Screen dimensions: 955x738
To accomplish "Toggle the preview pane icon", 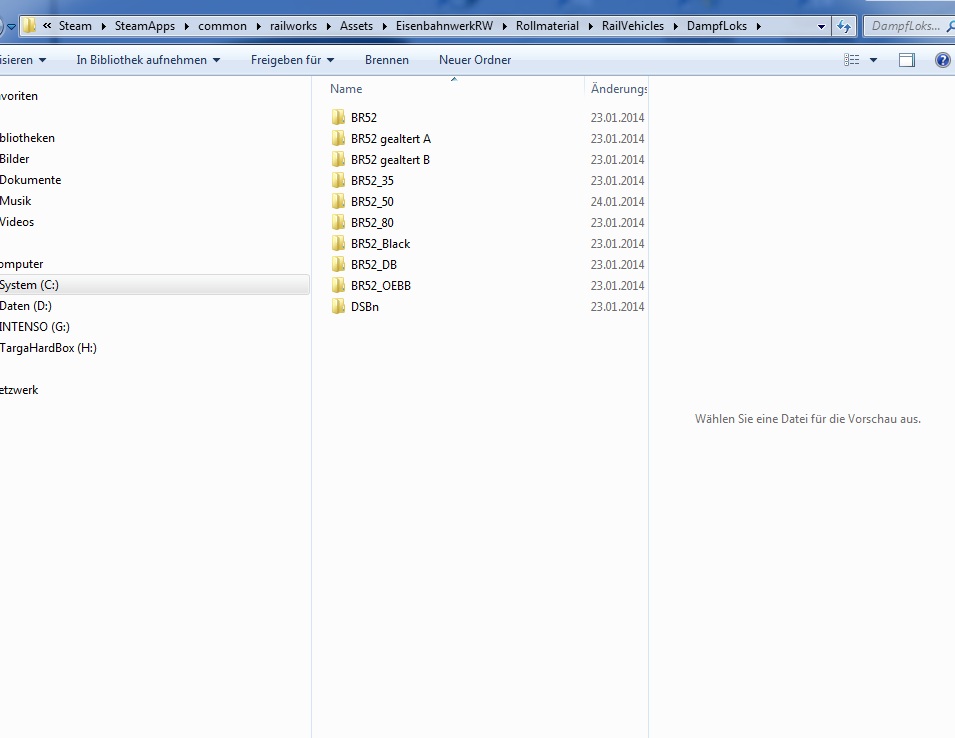I will point(907,60).
